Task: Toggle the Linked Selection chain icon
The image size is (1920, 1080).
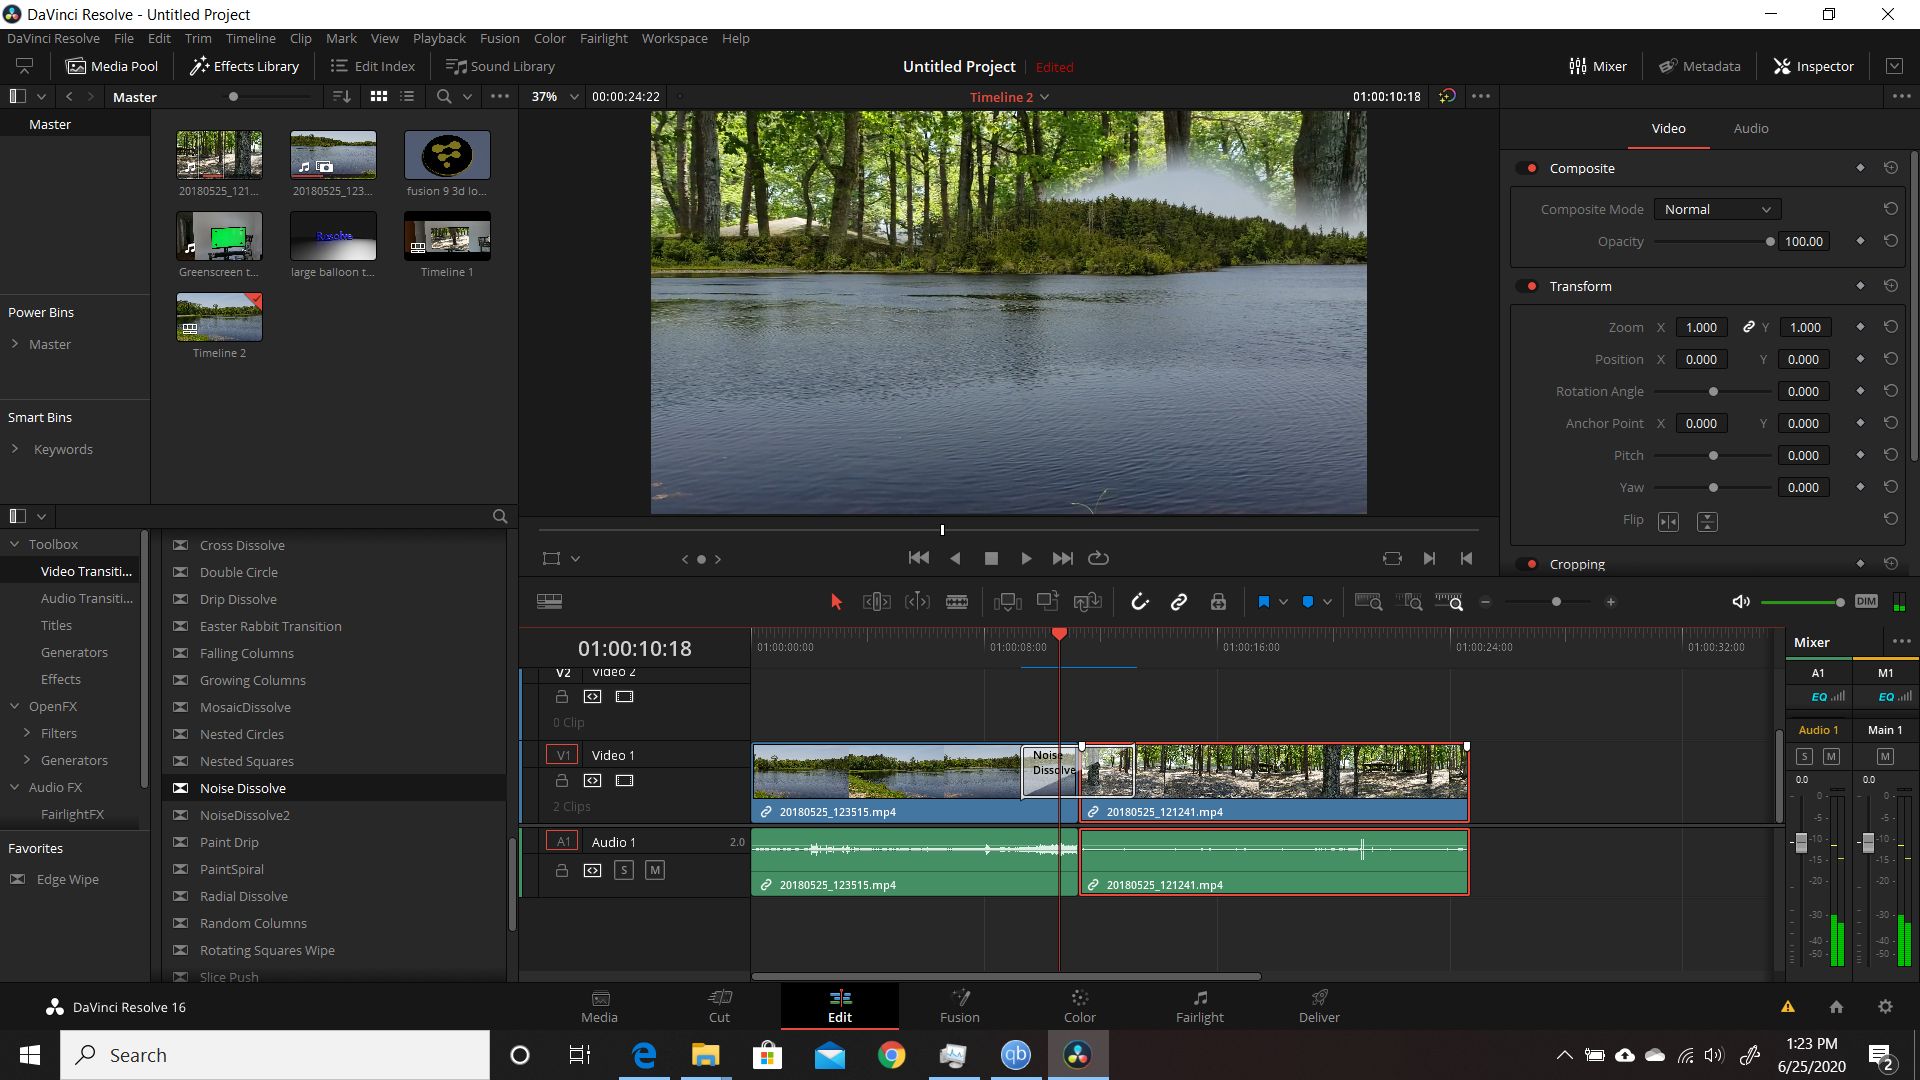Action: (1179, 602)
